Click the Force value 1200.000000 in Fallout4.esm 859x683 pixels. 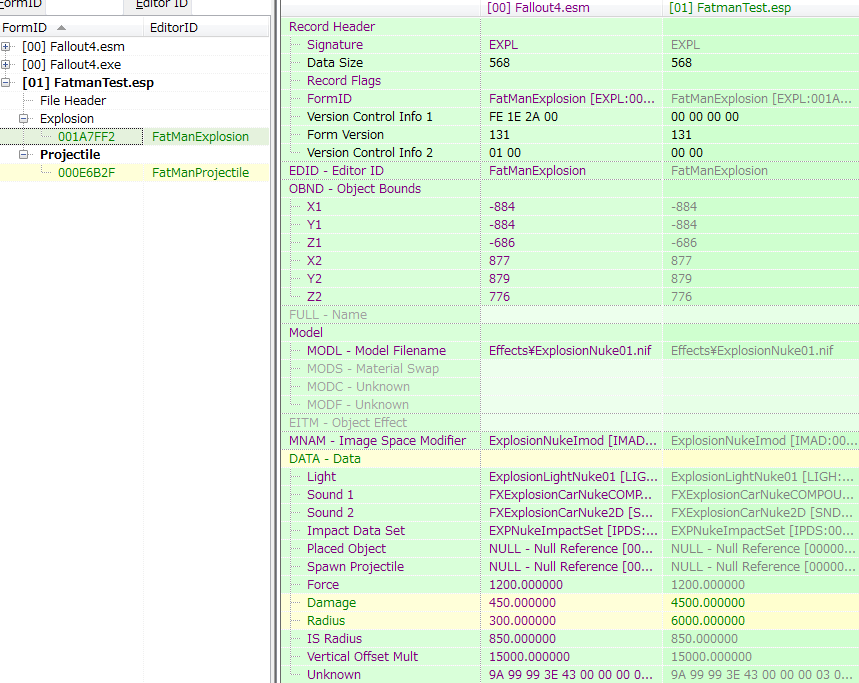525,585
